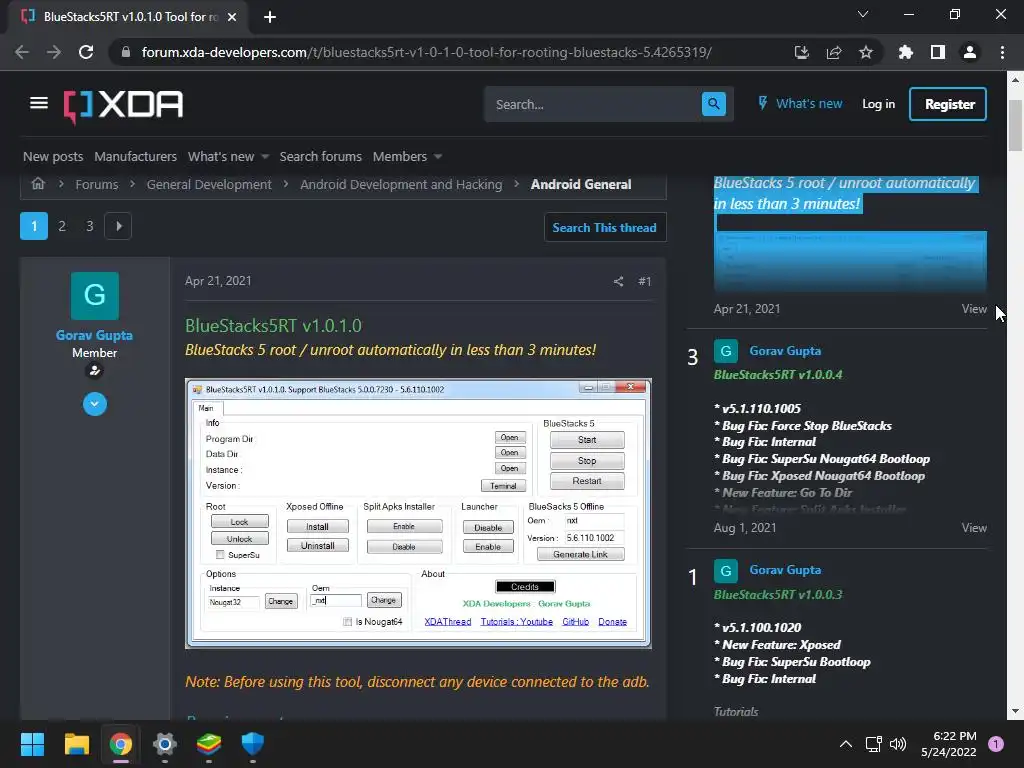The height and width of the screenshot is (768, 1024).
Task: Click browser forward arrow
Action: [54, 52]
